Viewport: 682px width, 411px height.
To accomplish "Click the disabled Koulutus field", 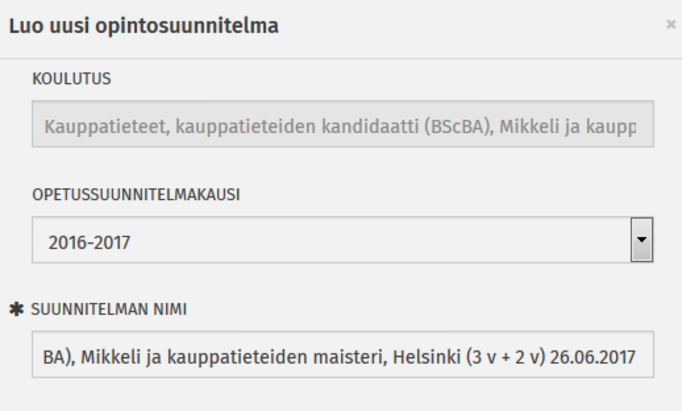I will click(342, 127).
